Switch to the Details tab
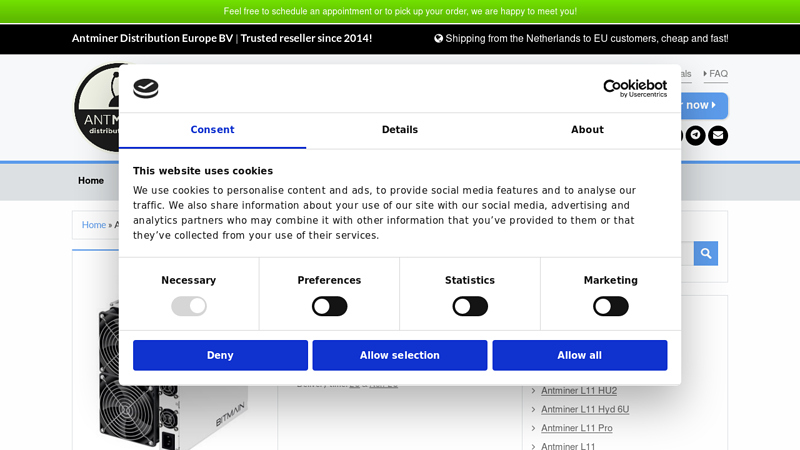This screenshot has height=450, width=800. click(x=399, y=130)
